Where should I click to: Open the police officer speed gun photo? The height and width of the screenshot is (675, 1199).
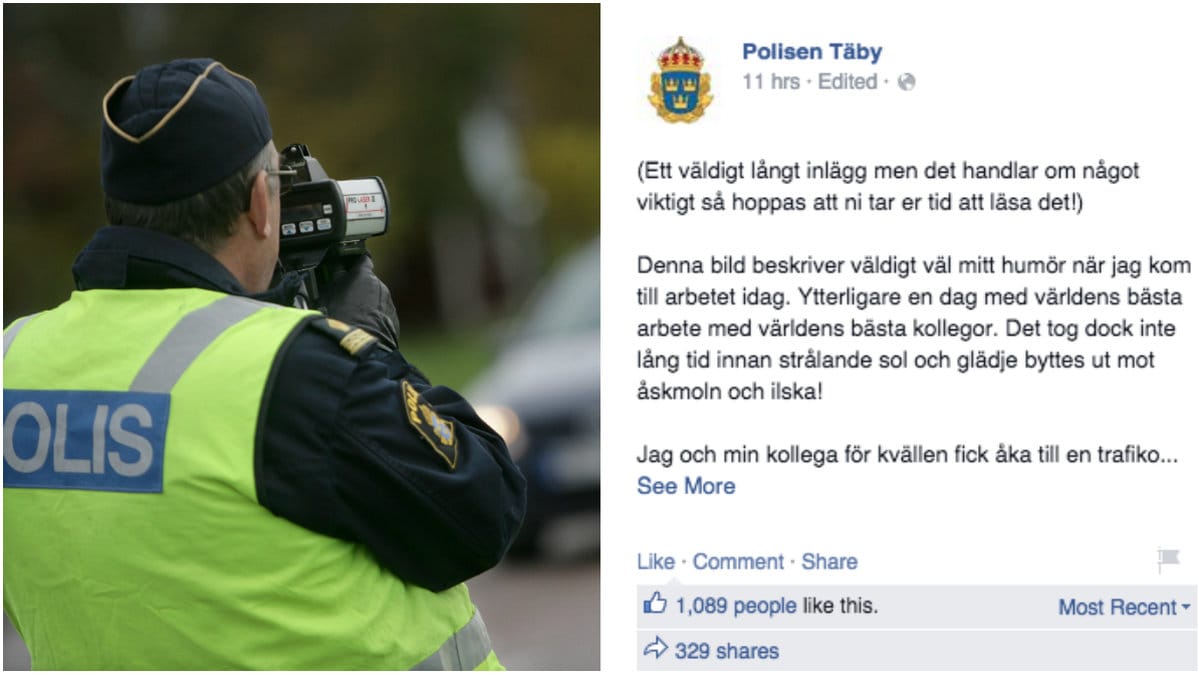(301, 337)
